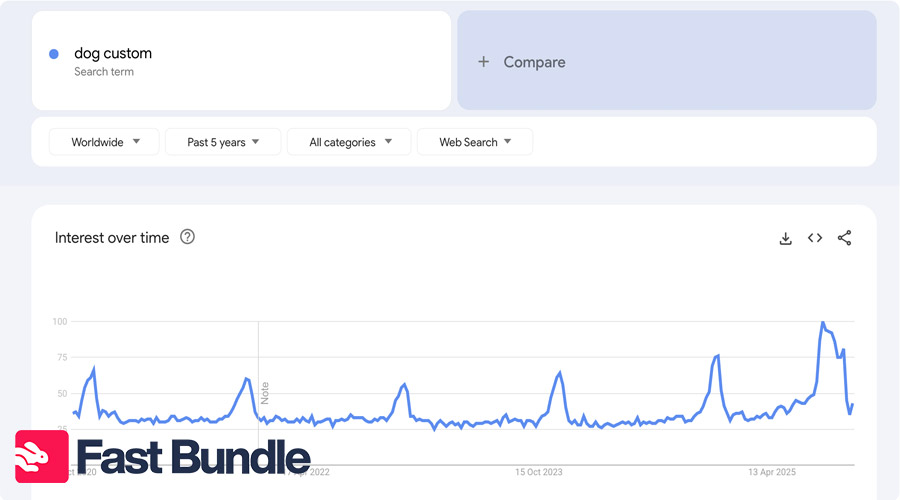The height and width of the screenshot is (500, 900).
Task: Click the Fast Bundle rabbit logo icon
Action: point(41,457)
